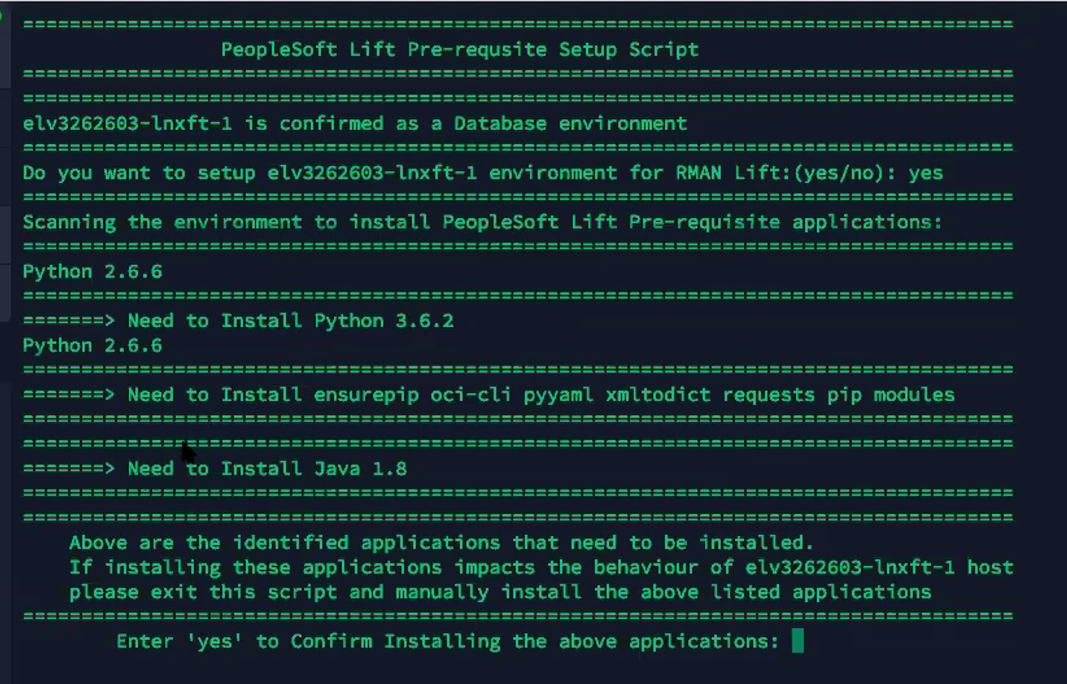Click the 'Enter 'yes' to Confirm Installing' prompt text

point(448,641)
